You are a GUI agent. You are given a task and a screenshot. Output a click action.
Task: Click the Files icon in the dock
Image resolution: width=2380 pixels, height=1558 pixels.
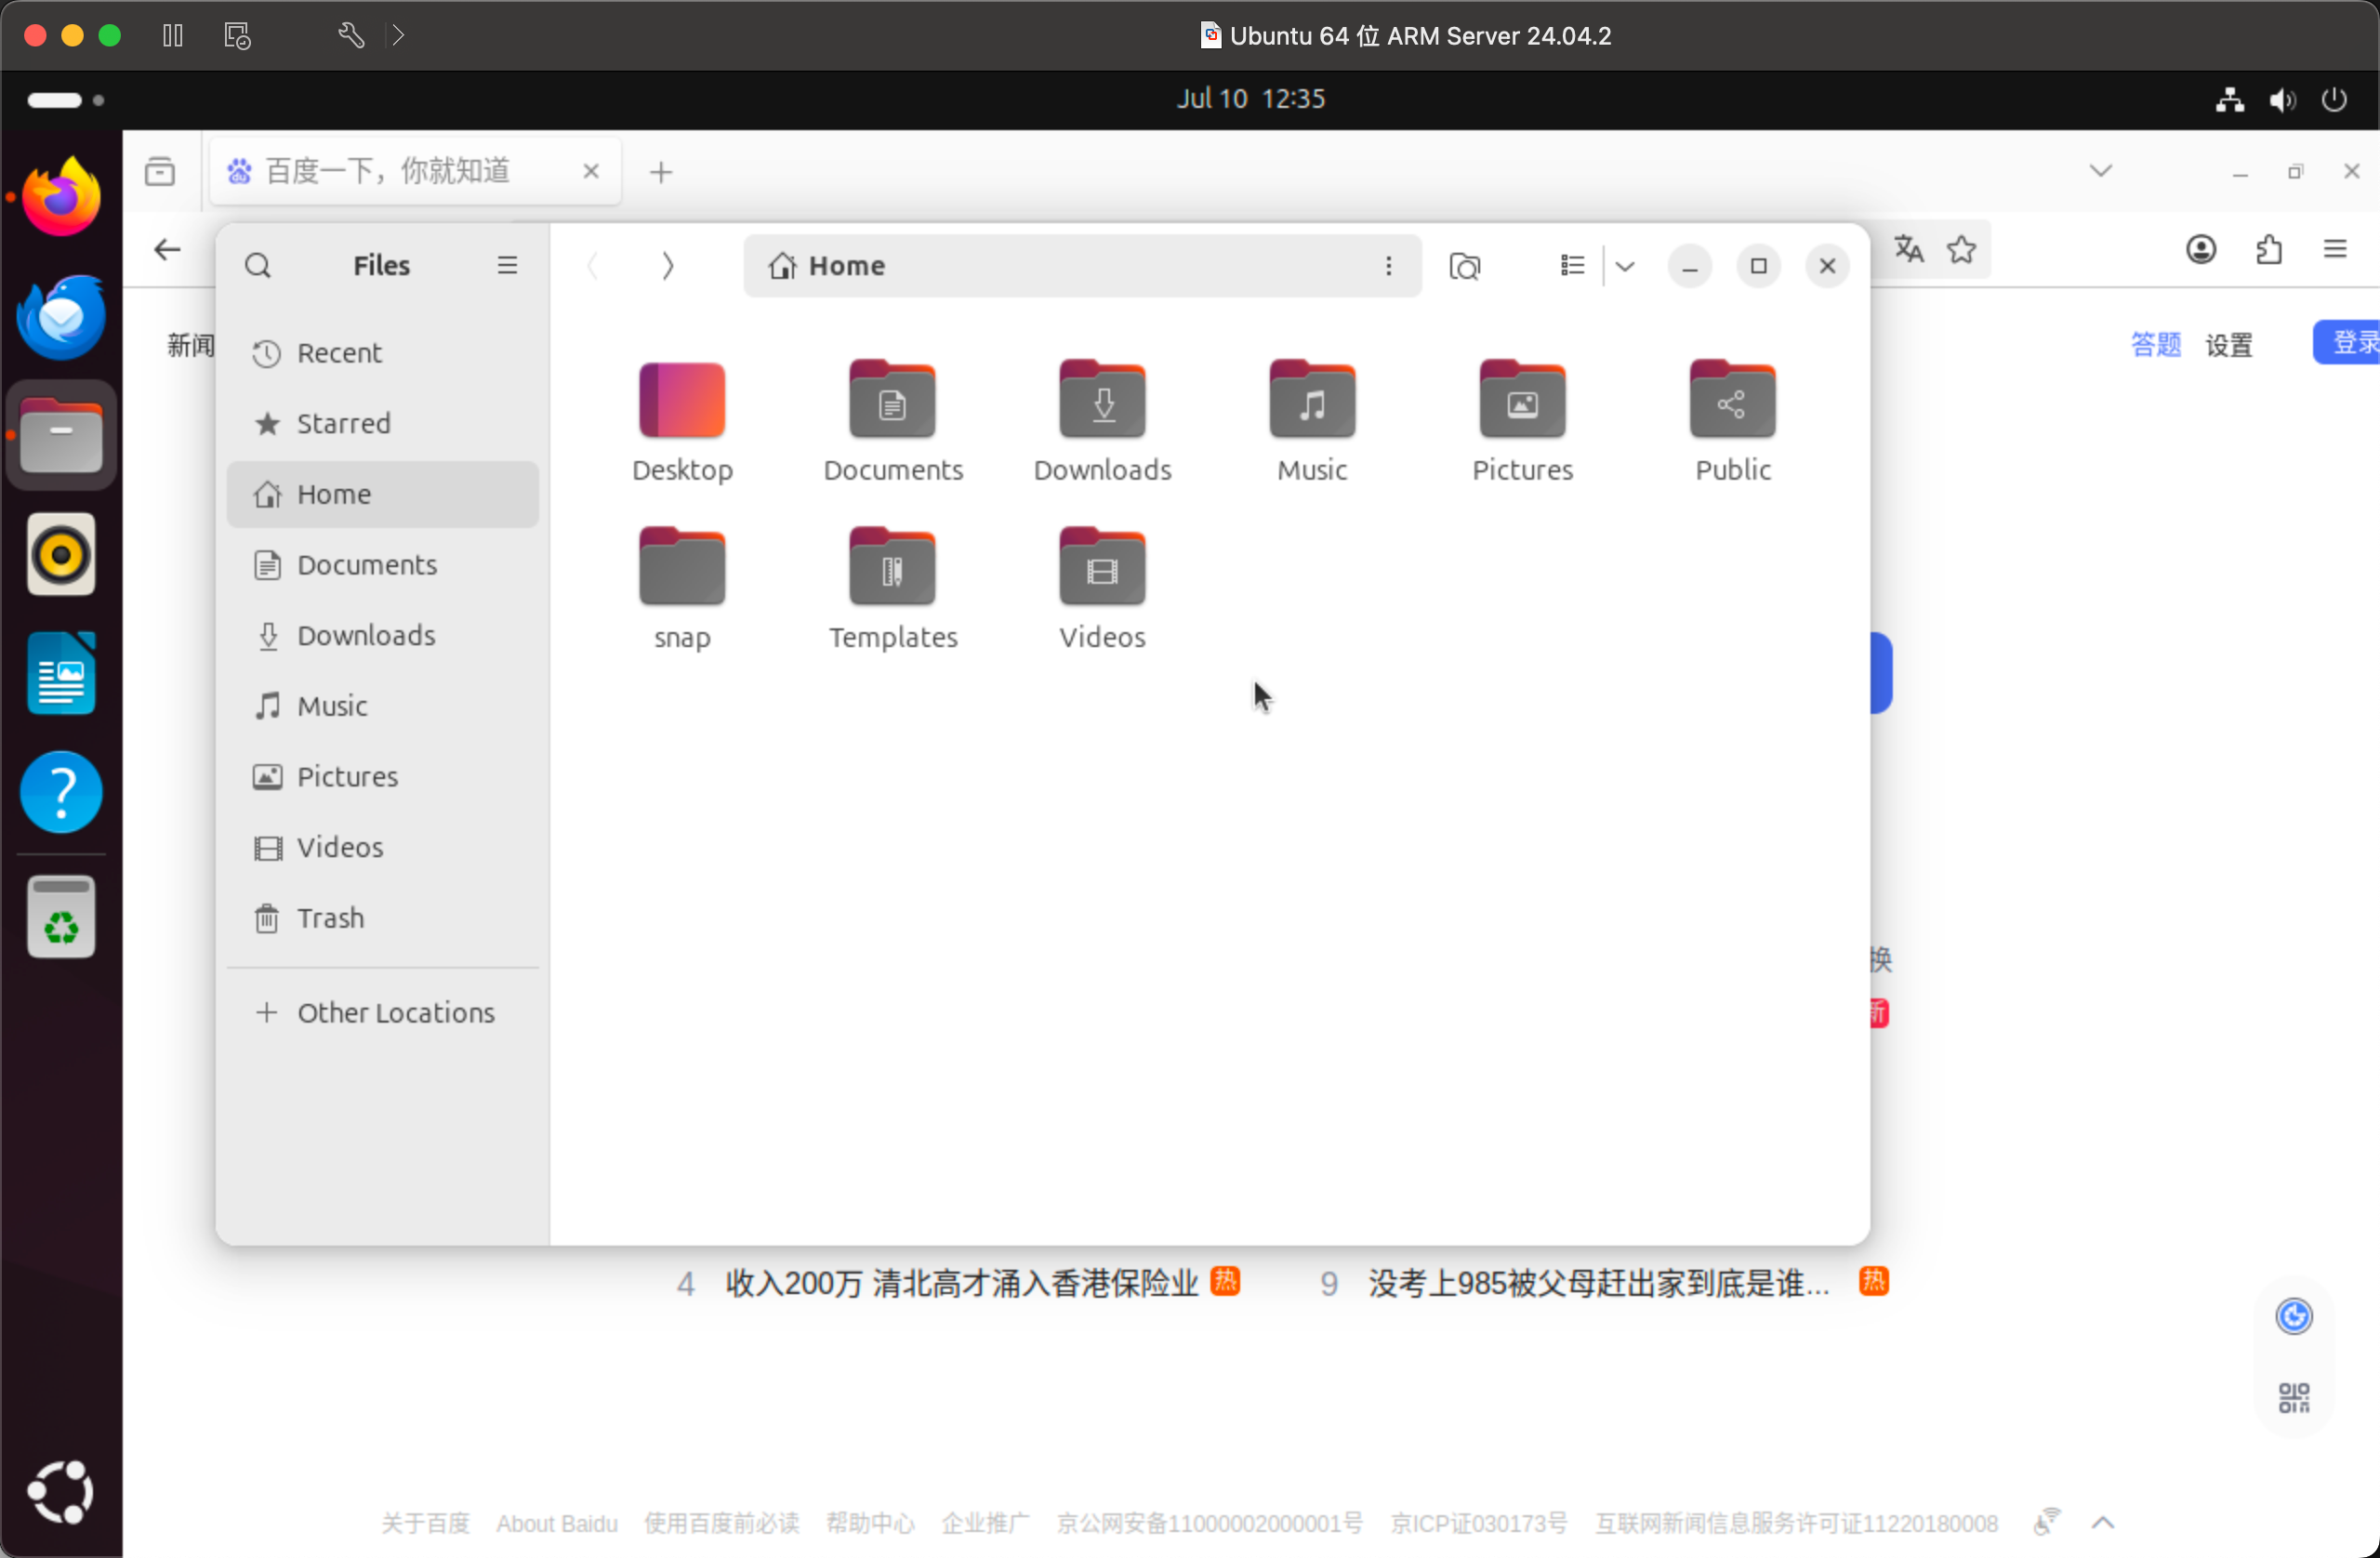coord(61,436)
